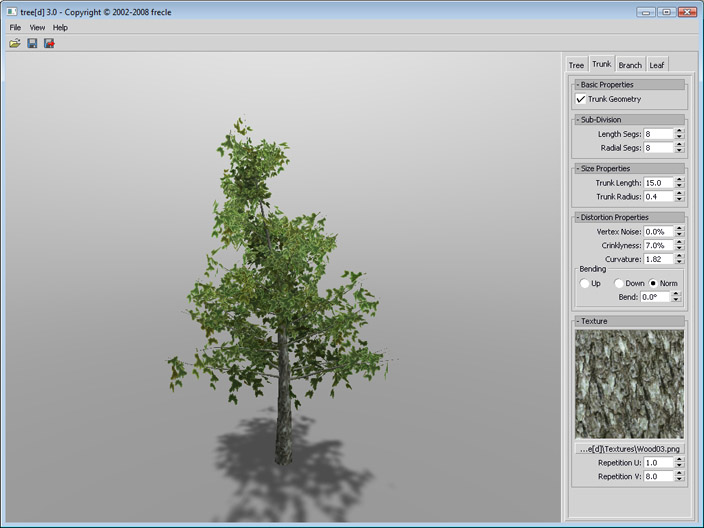The width and height of the screenshot is (704, 528).
Task: Switch to the Leaf tab
Action: (657, 65)
